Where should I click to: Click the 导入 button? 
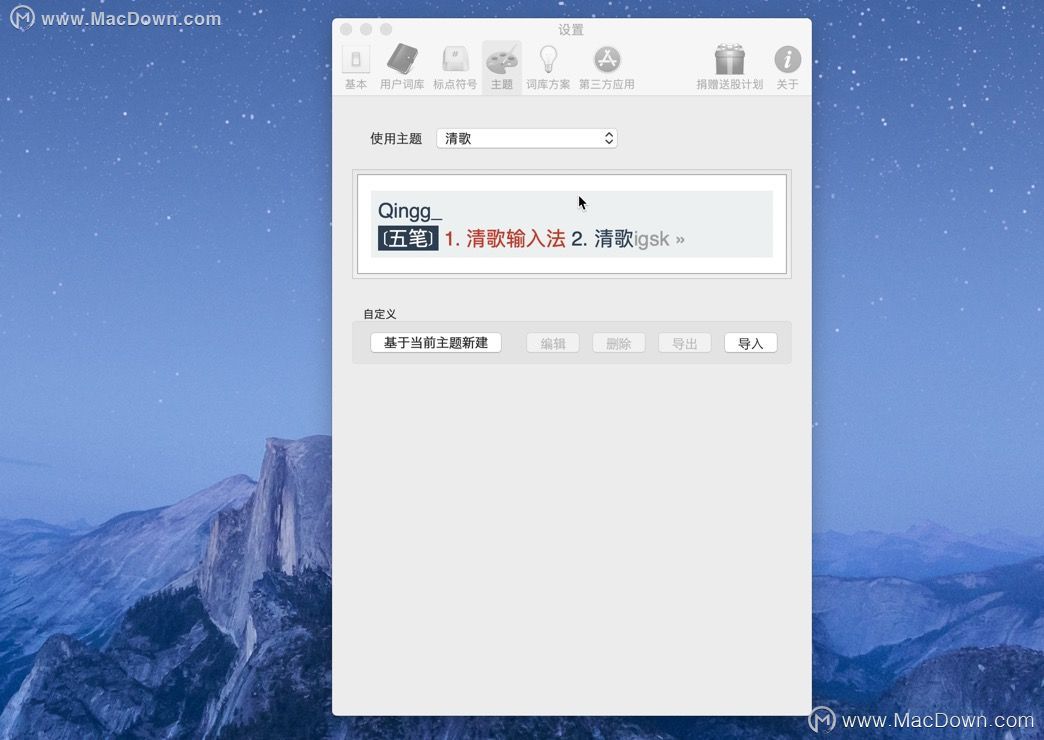point(750,343)
